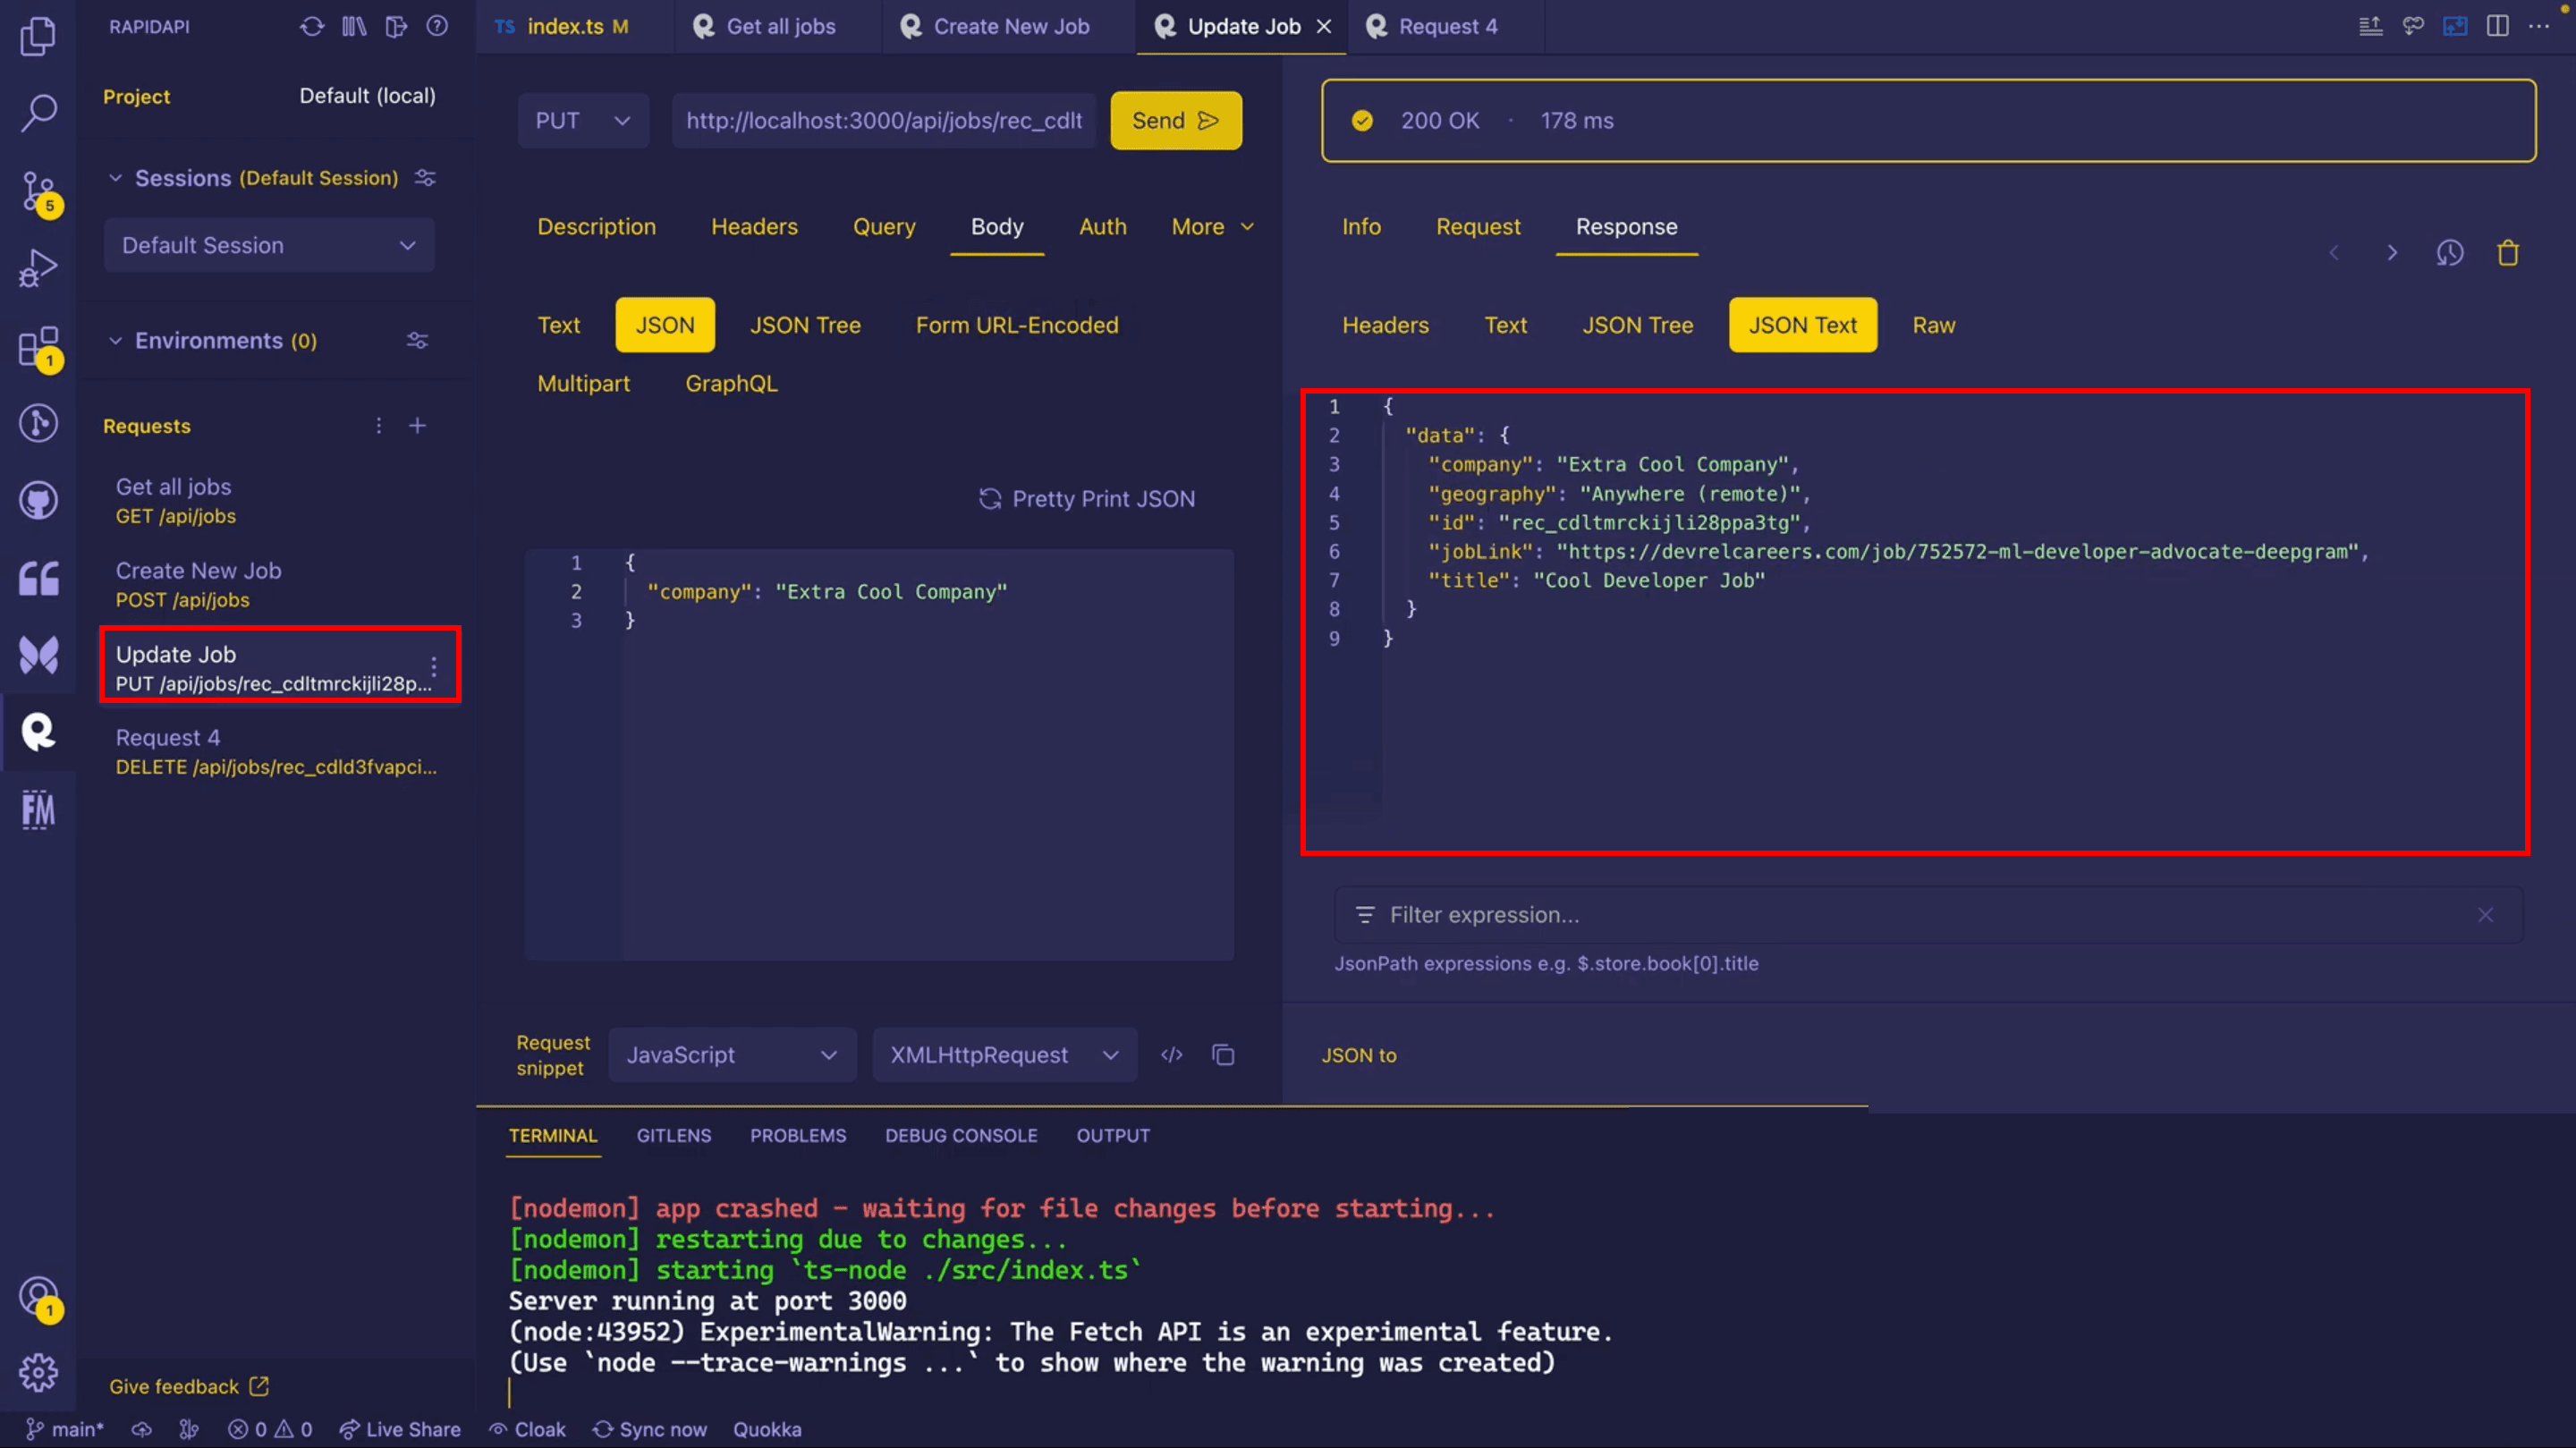Open the Run and Debug view
The image size is (2576, 1448).
tap(38, 268)
